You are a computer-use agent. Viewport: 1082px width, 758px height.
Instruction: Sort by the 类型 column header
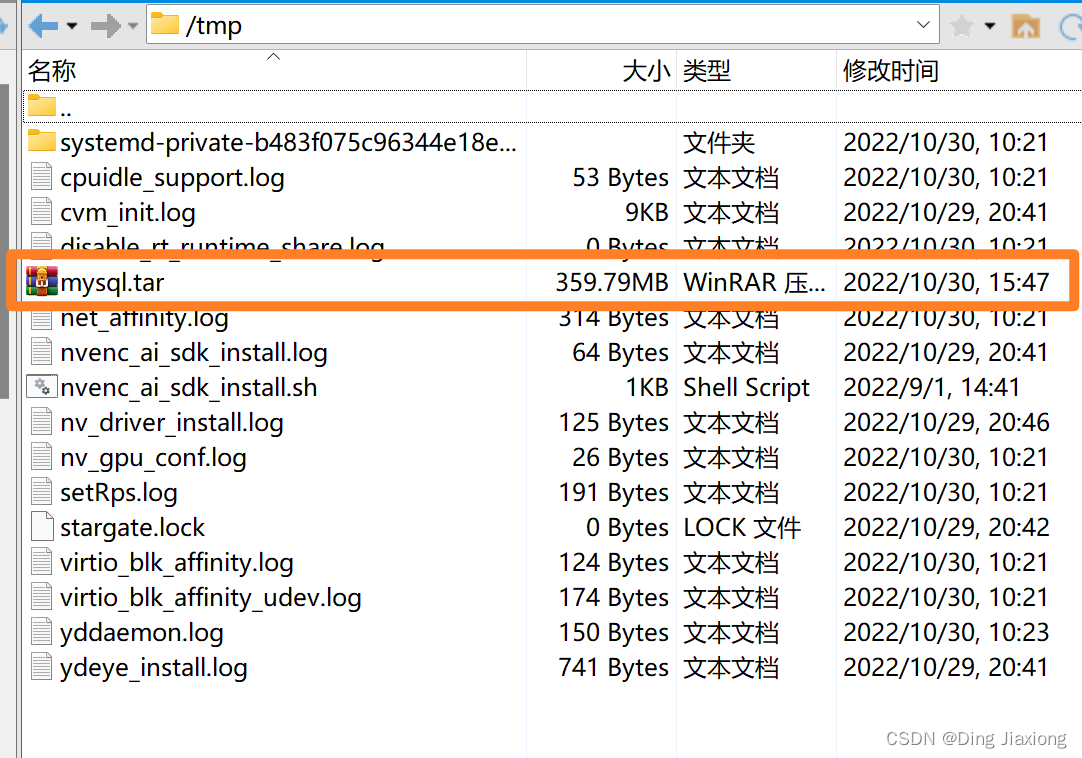[756, 70]
